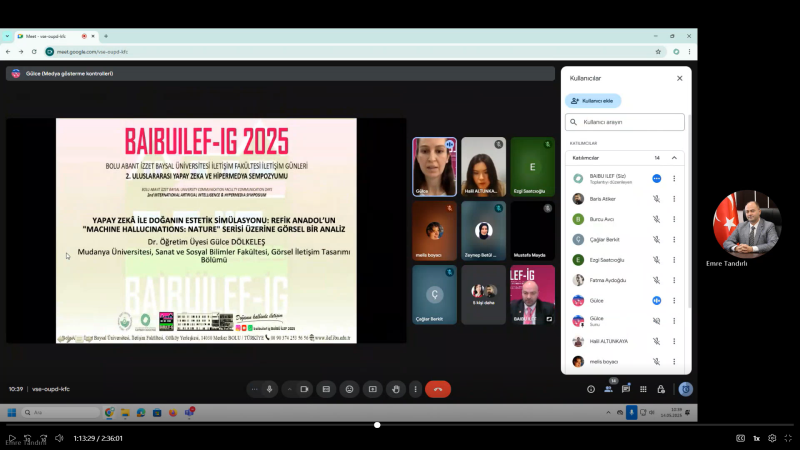The height and width of the screenshot is (450, 800).
Task: Open the Chrome three-dot menu
Action: pyautogui.click(x=689, y=52)
